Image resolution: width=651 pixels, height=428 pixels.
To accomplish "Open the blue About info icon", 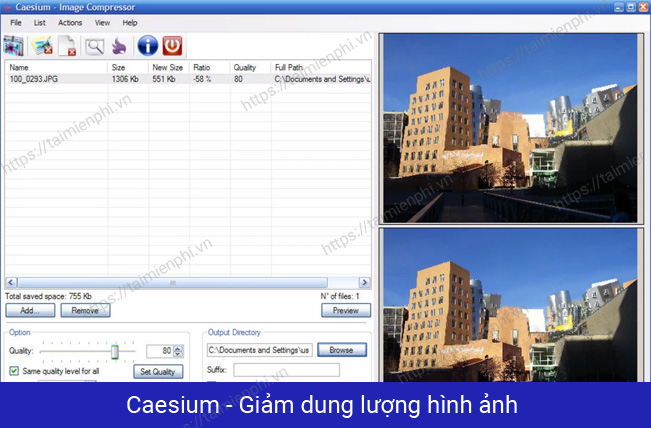I will pos(148,46).
